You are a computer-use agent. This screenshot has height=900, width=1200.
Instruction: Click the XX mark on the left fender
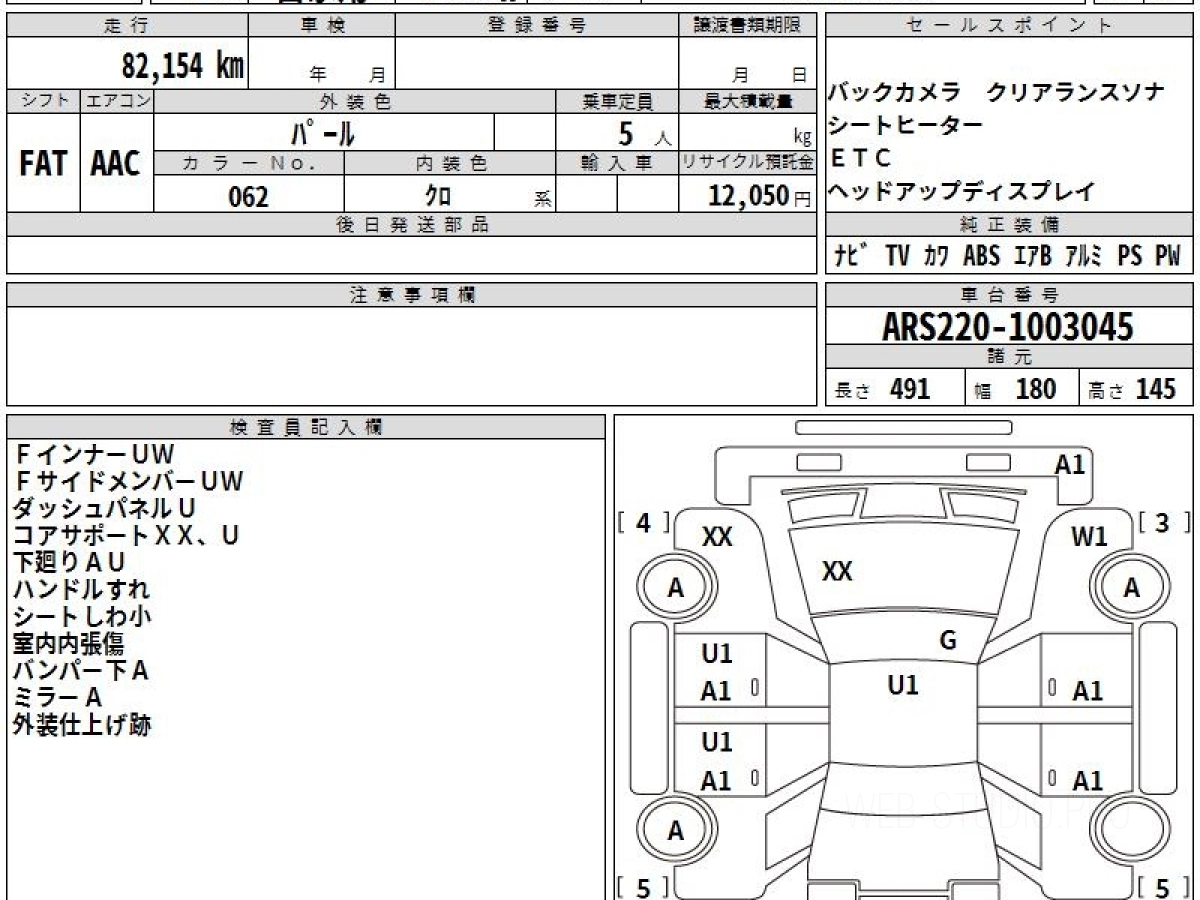click(716, 537)
